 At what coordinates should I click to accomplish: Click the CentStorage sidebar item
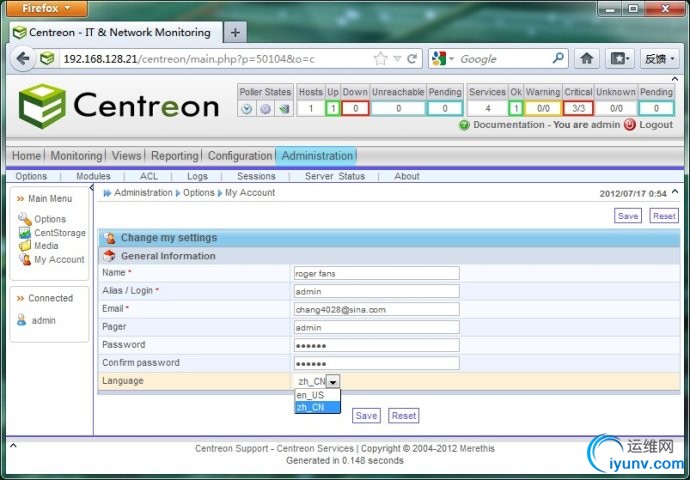tap(60, 233)
